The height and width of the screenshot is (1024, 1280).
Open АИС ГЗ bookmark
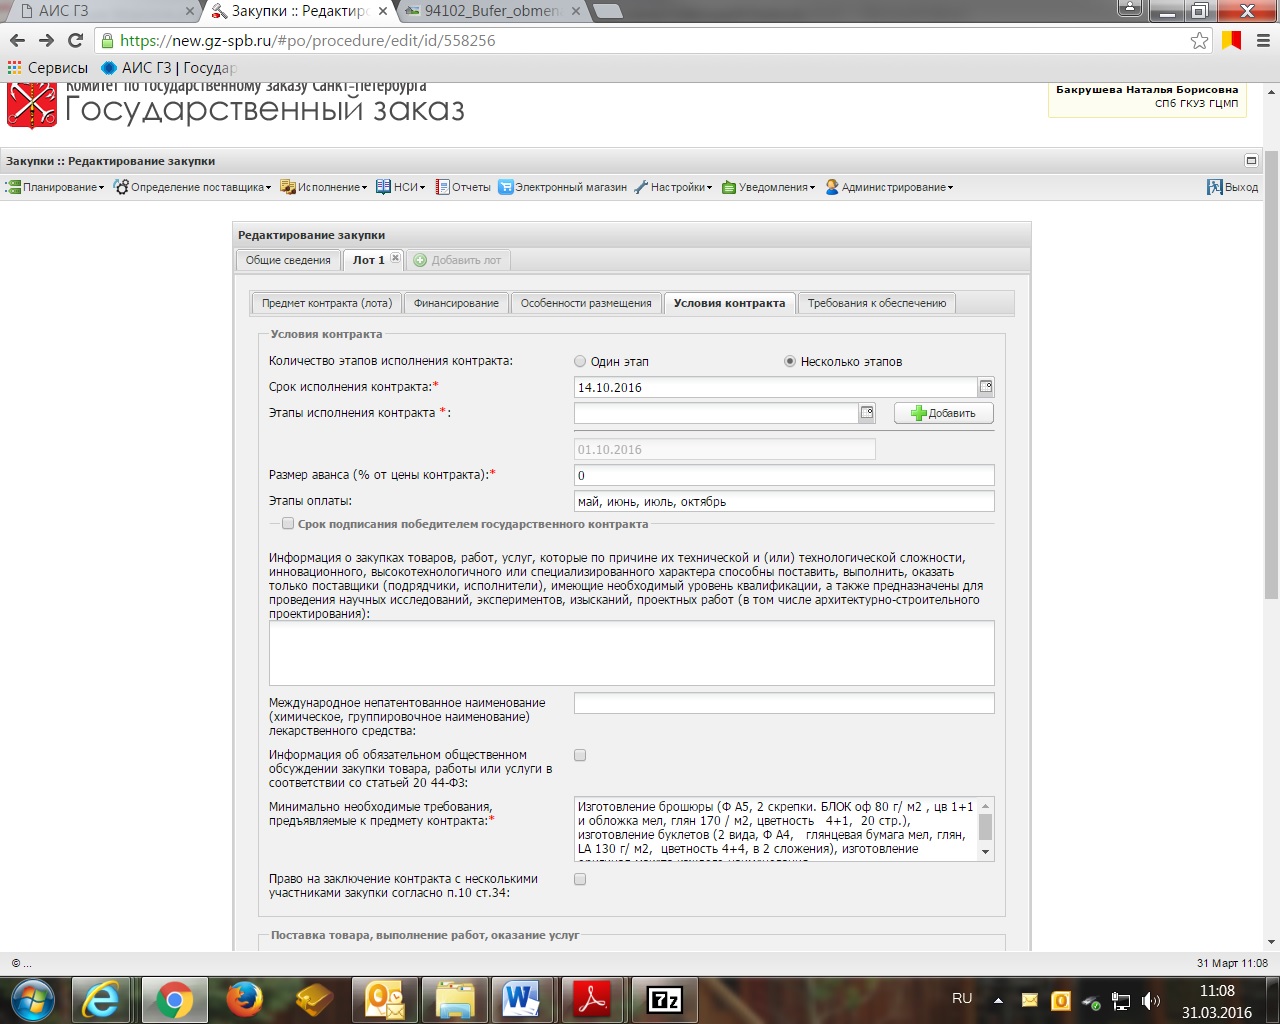(x=169, y=68)
